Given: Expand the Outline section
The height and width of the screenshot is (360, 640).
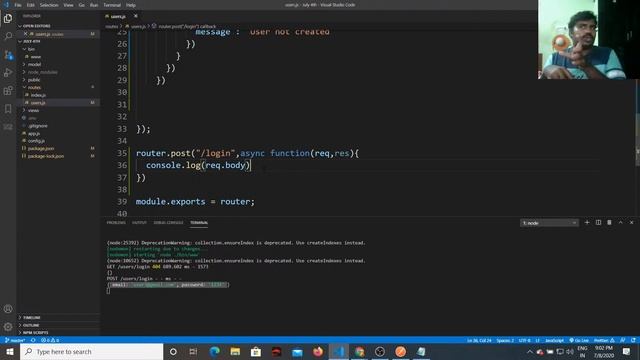Looking at the screenshot, I should tap(59, 325).
